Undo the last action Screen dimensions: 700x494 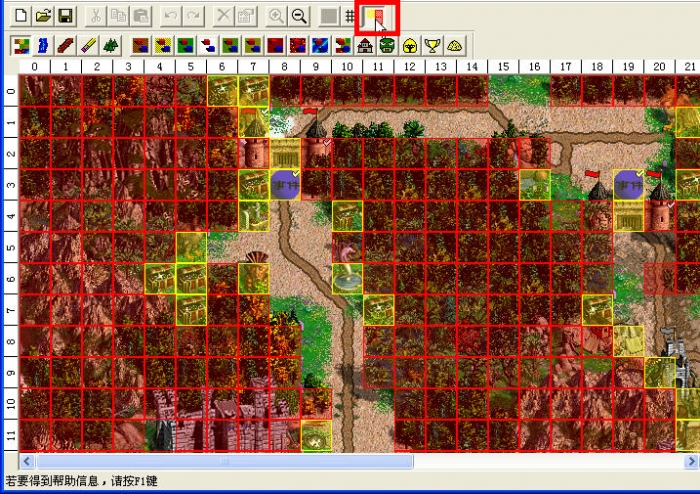171,16
